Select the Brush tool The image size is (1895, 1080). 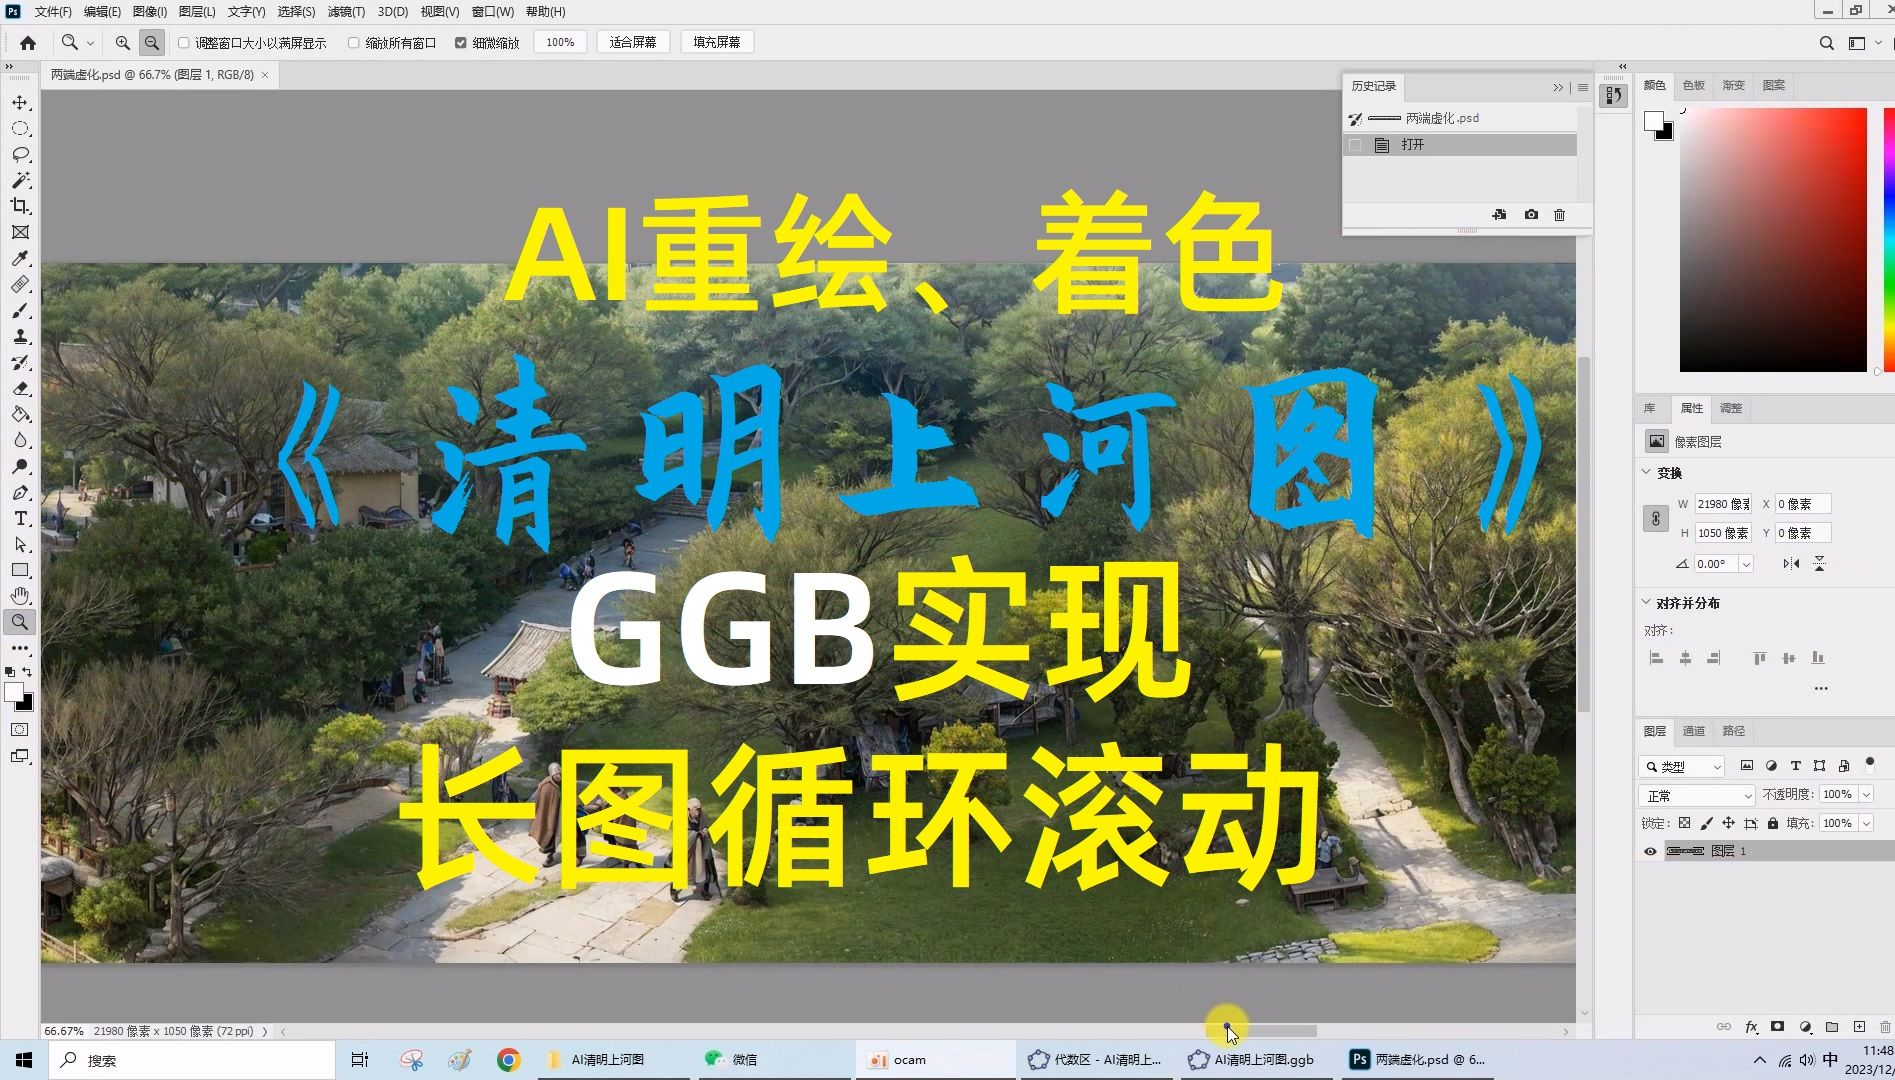tap(20, 311)
